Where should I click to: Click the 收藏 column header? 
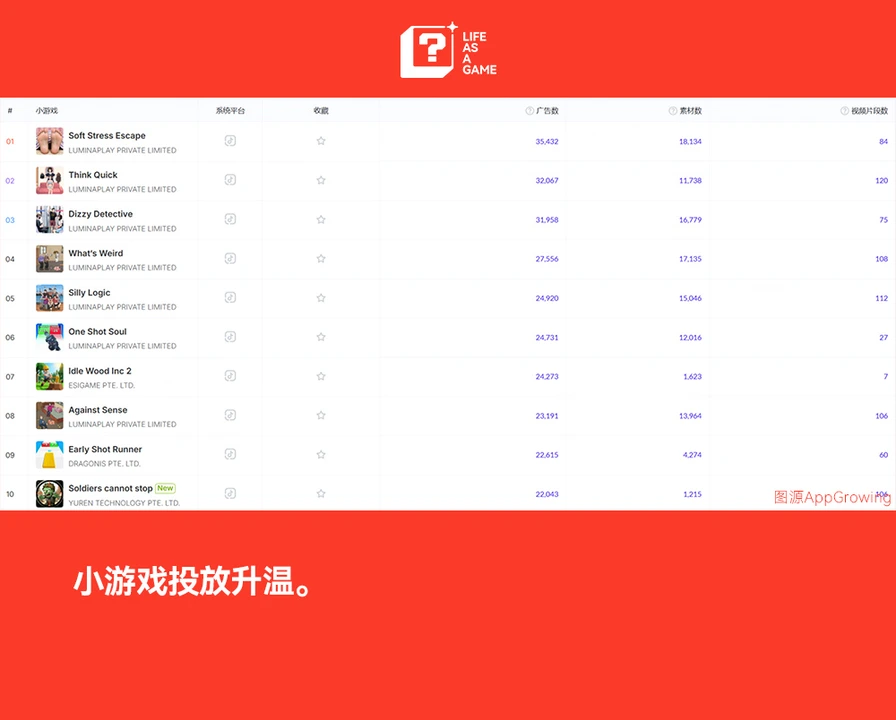(321, 111)
